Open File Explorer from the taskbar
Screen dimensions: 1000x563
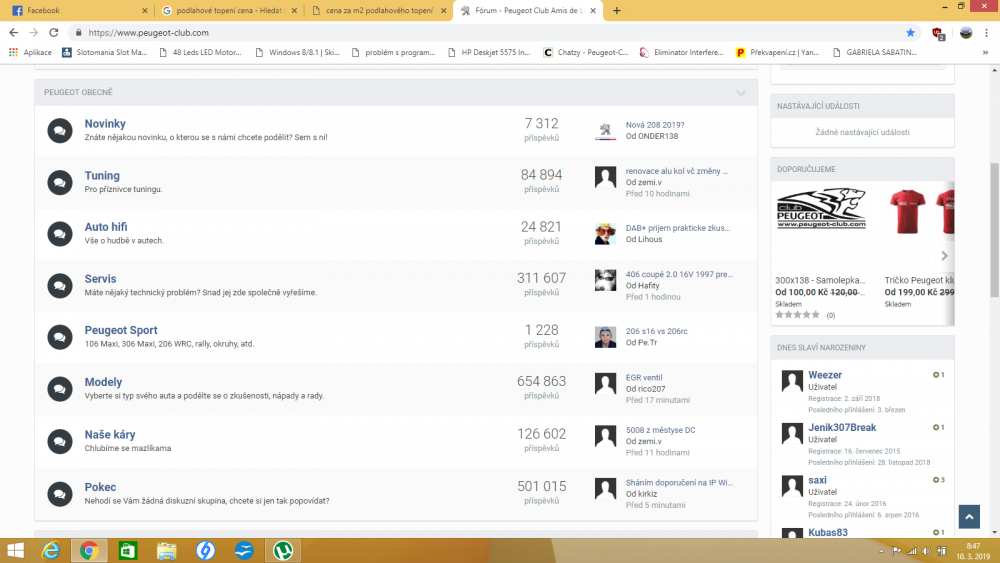[x=166, y=550]
